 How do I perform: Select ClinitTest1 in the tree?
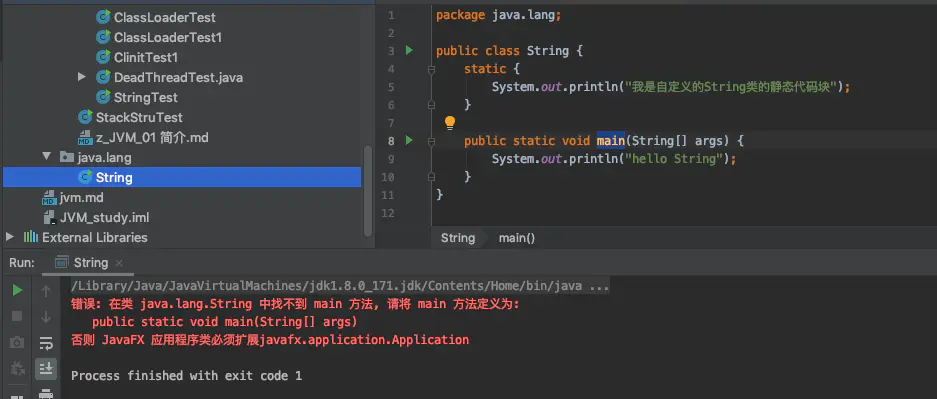pyautogui.click(x=146, y=57)
